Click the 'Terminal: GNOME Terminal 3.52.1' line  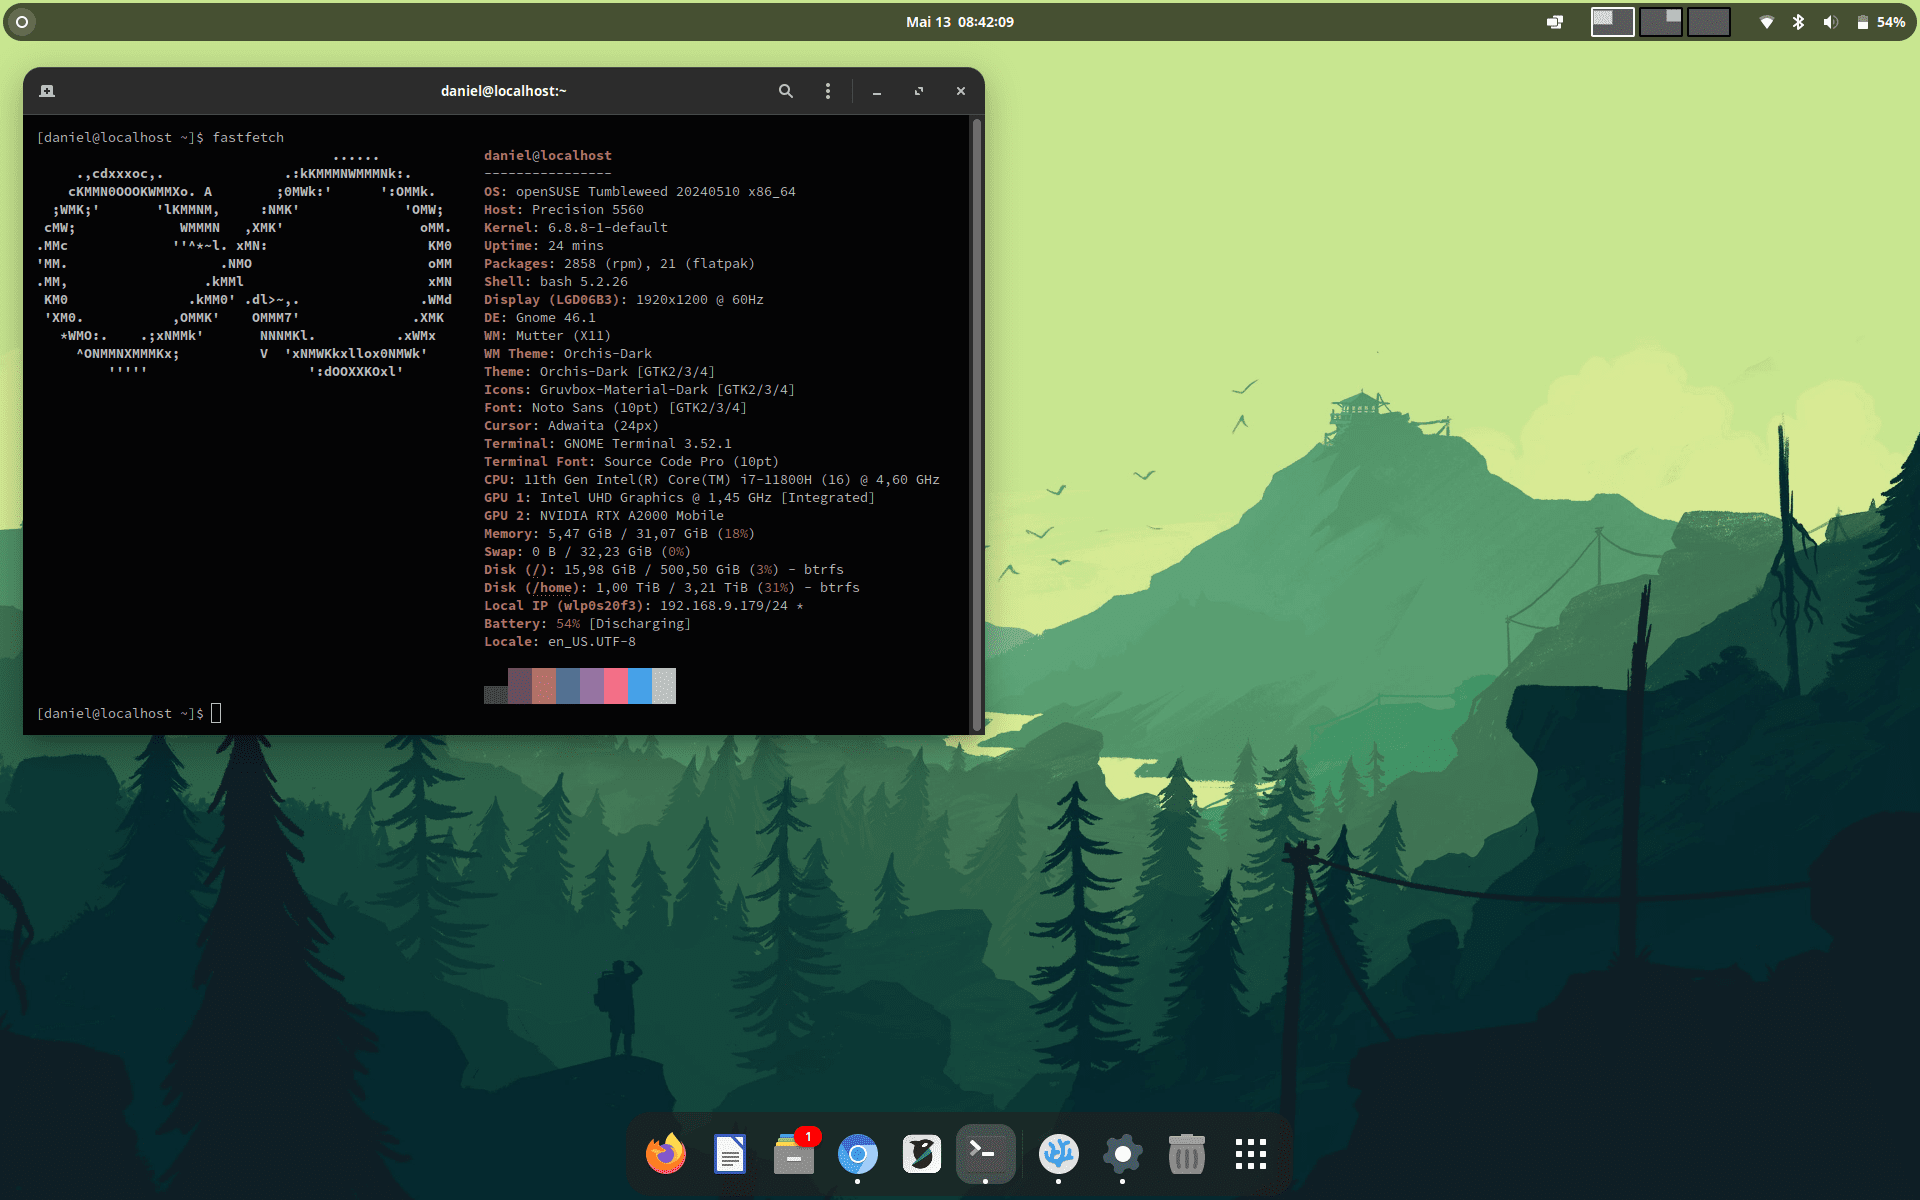point(608,443)
